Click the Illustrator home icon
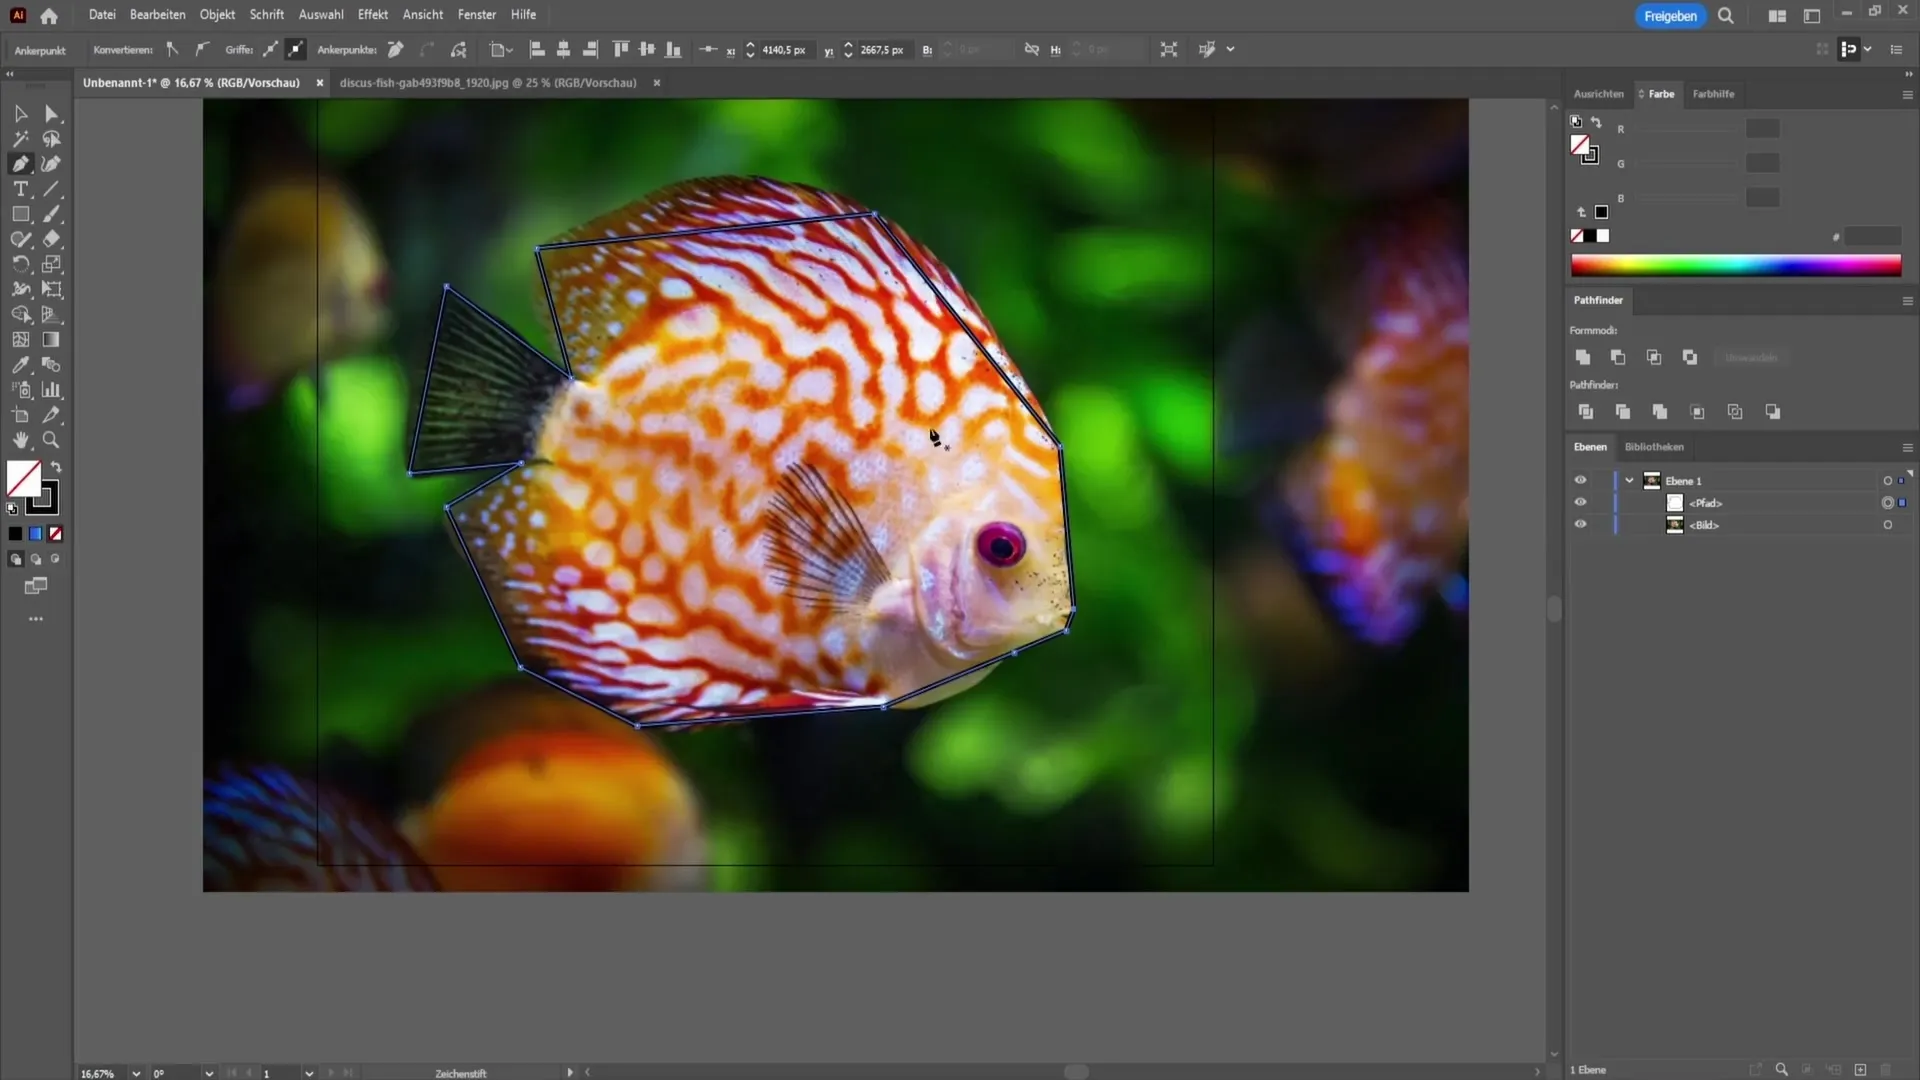This screenshot has height=1080, width=1920. pos(49,16)
